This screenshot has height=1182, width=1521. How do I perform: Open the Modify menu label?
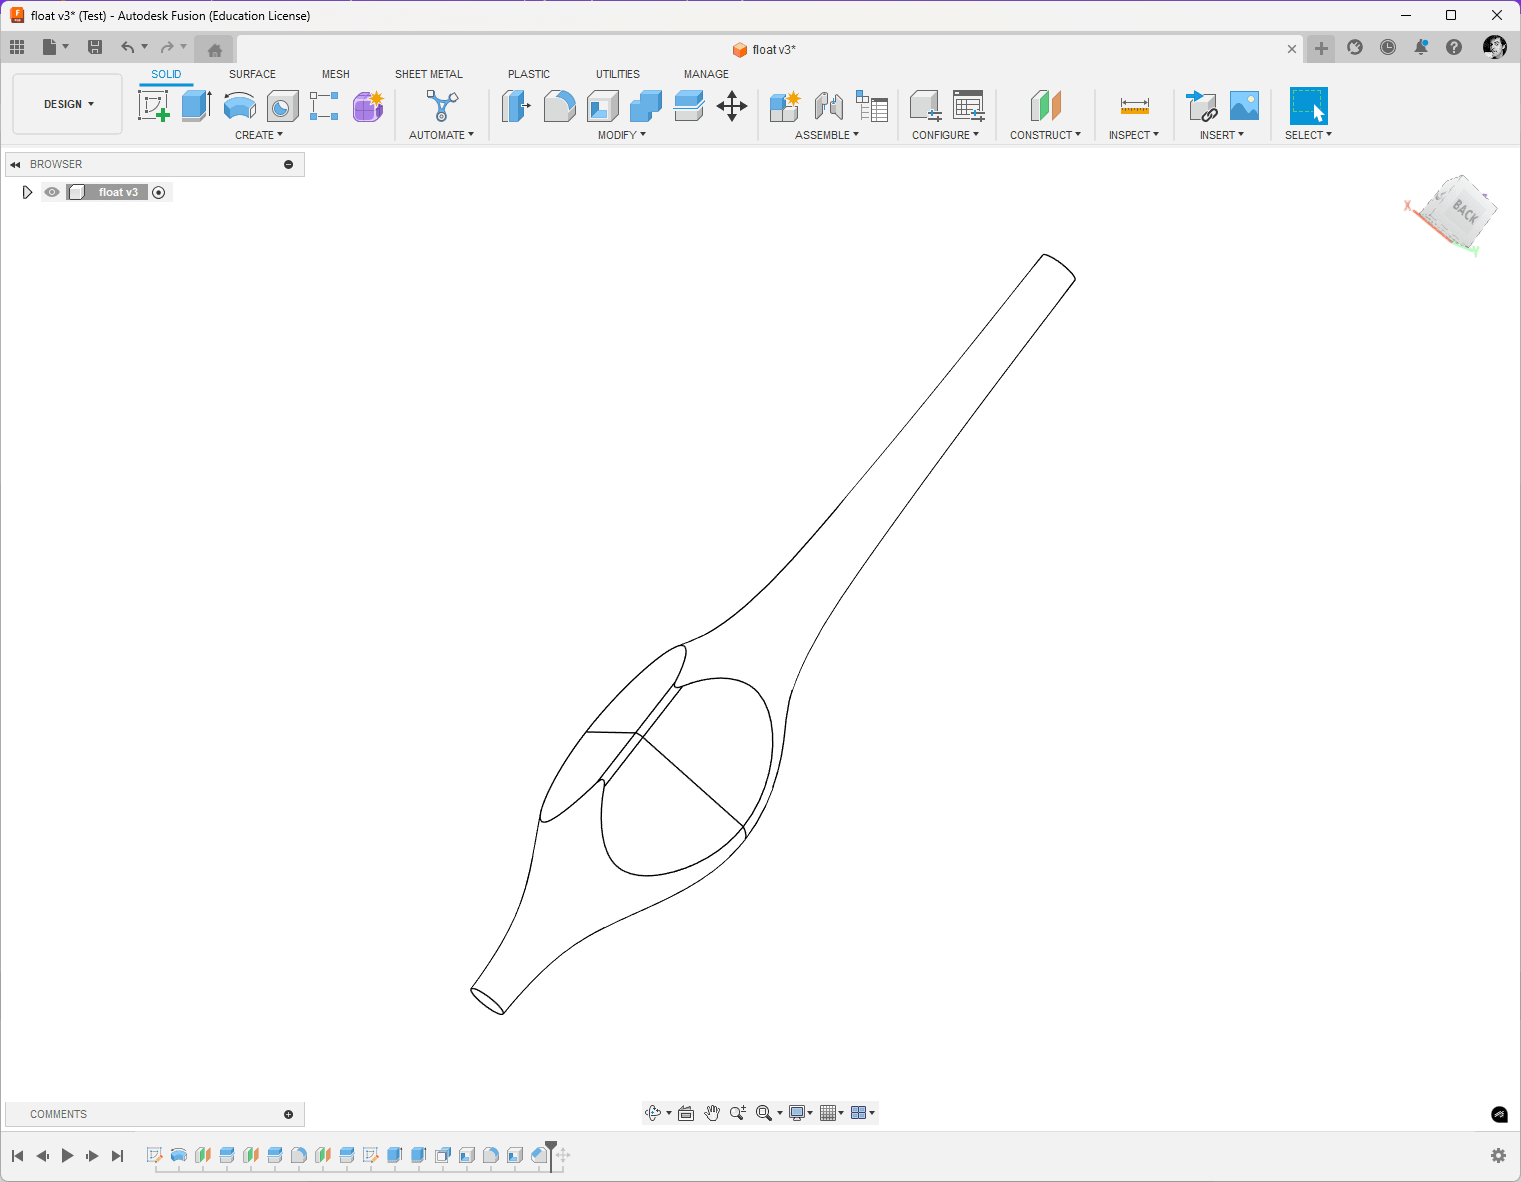622,135
